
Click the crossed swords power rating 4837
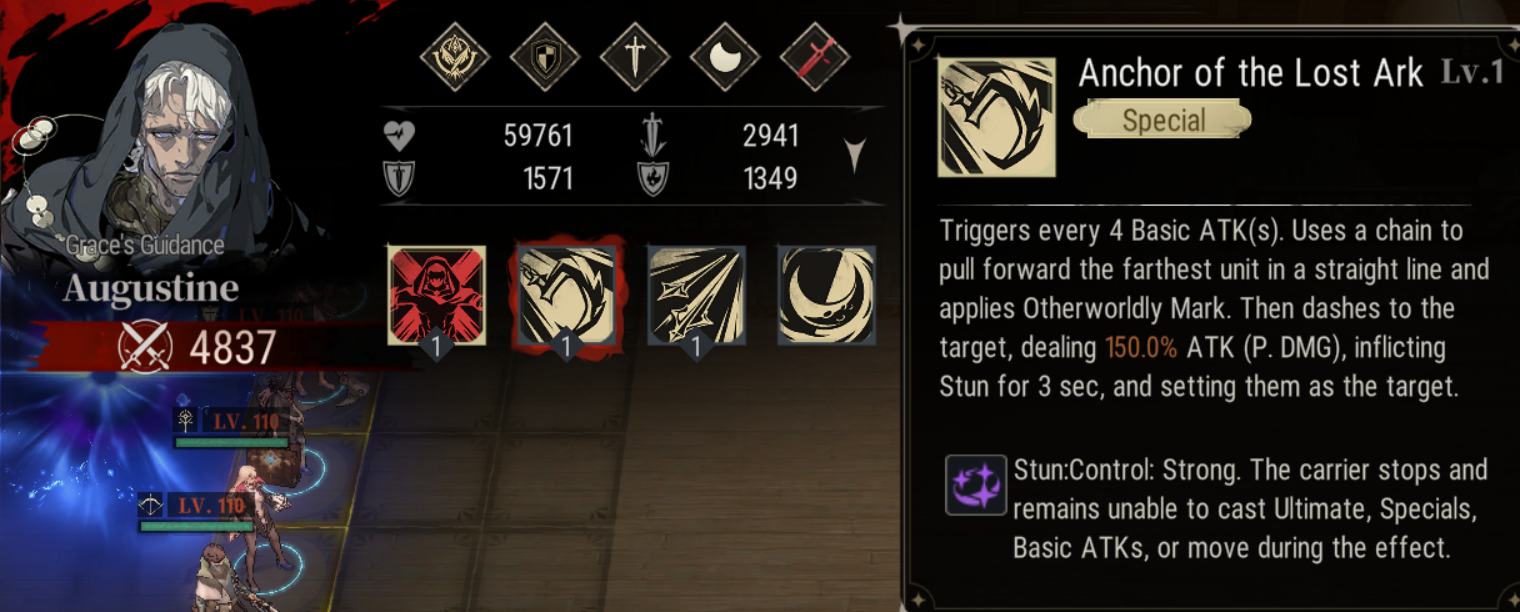point(195,347)
